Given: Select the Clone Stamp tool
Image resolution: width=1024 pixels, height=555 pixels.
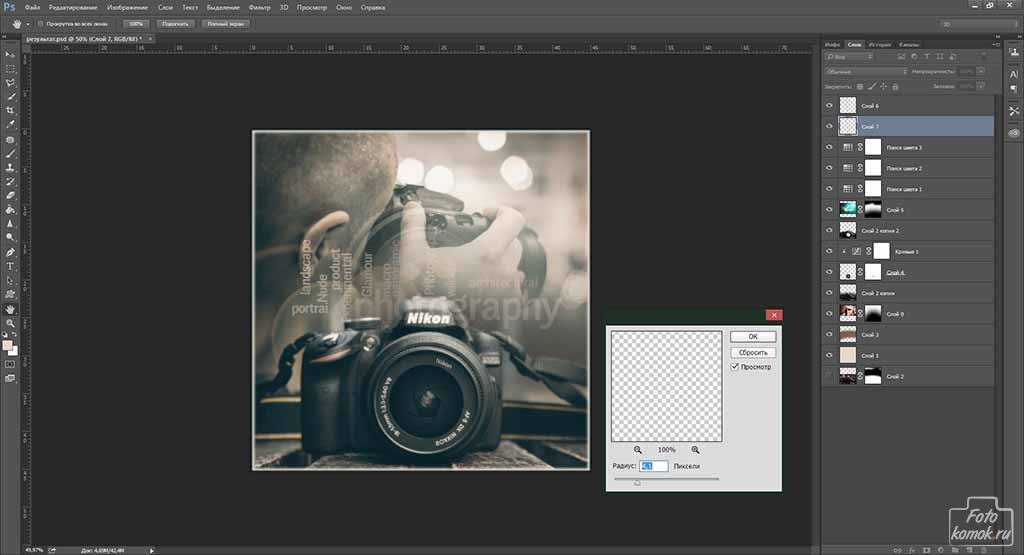Looking at the screenshot, I should point(10,168).
